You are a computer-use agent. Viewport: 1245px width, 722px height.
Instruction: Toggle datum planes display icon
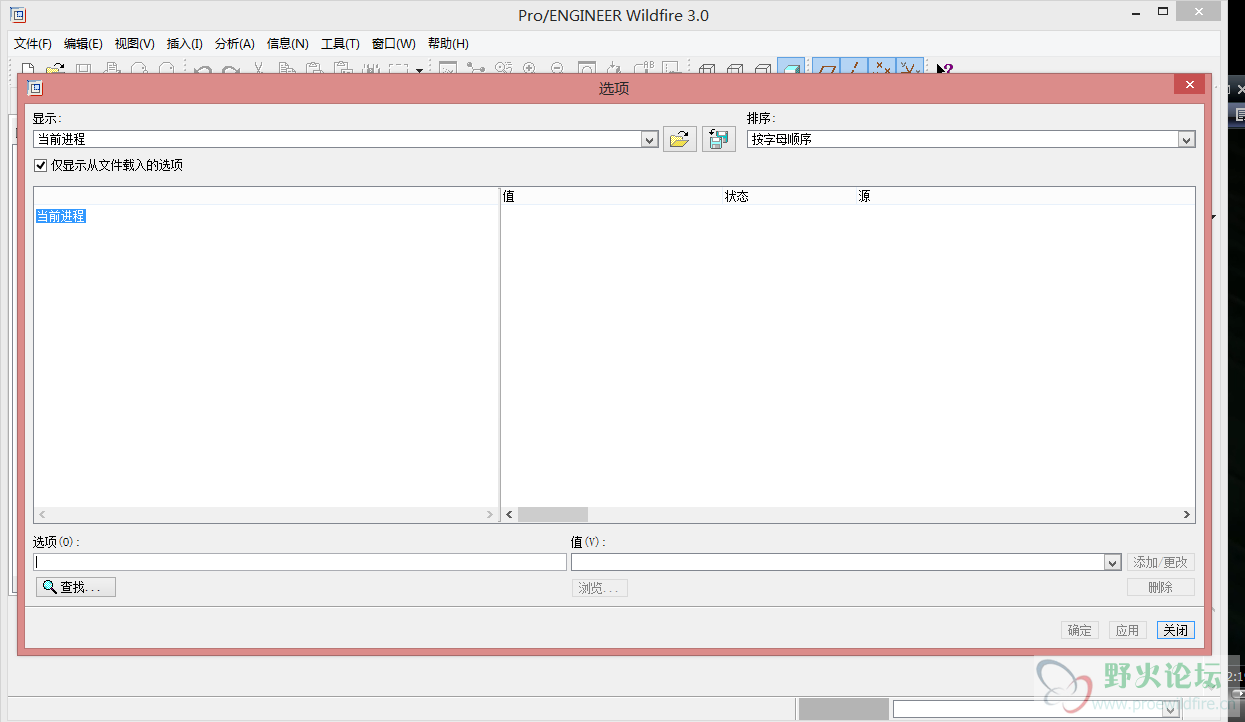pos(826,67)
